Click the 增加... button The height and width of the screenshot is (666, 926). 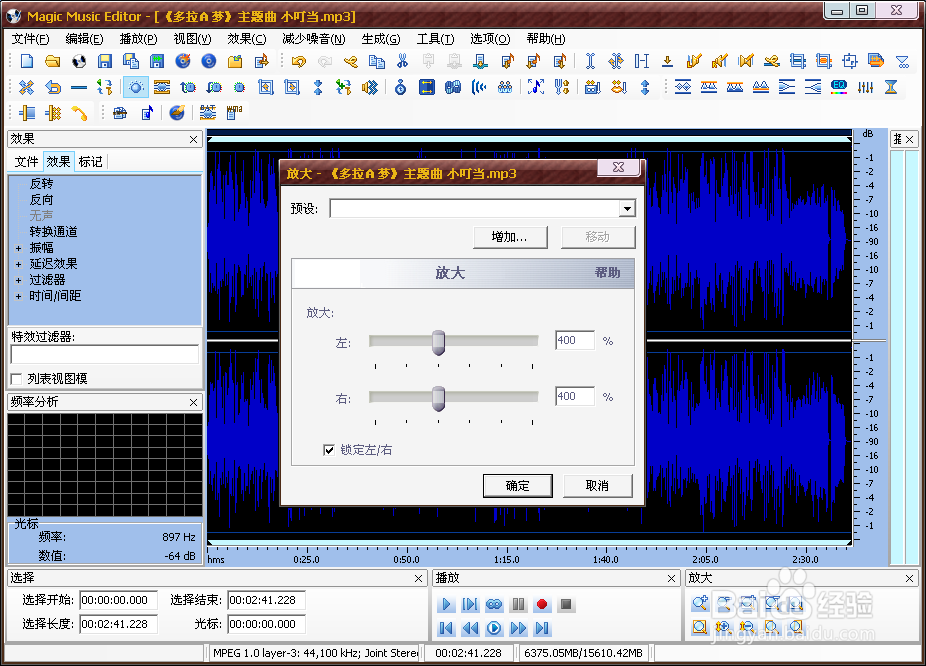(x=510, y=237)
